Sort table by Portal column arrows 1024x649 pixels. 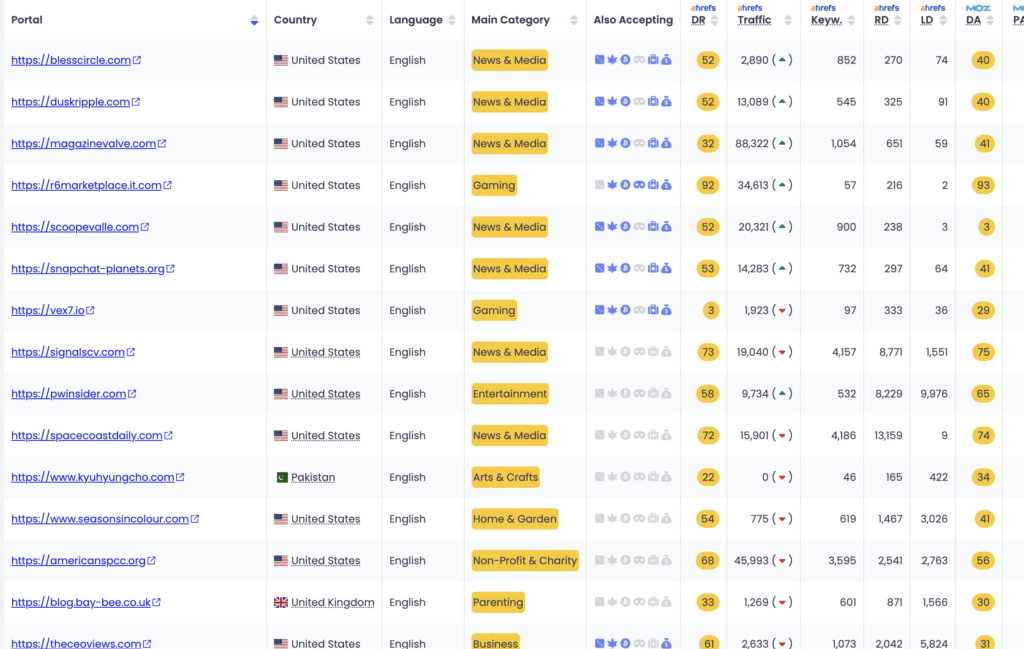(x=254, y=20)
